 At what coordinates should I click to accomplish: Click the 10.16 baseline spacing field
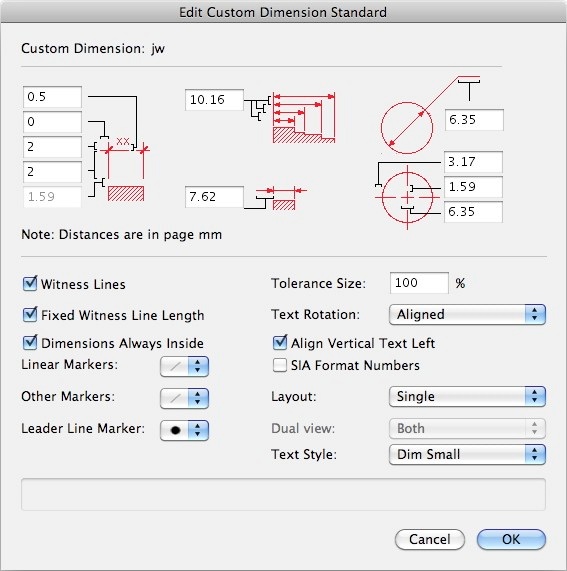point(214,100)
